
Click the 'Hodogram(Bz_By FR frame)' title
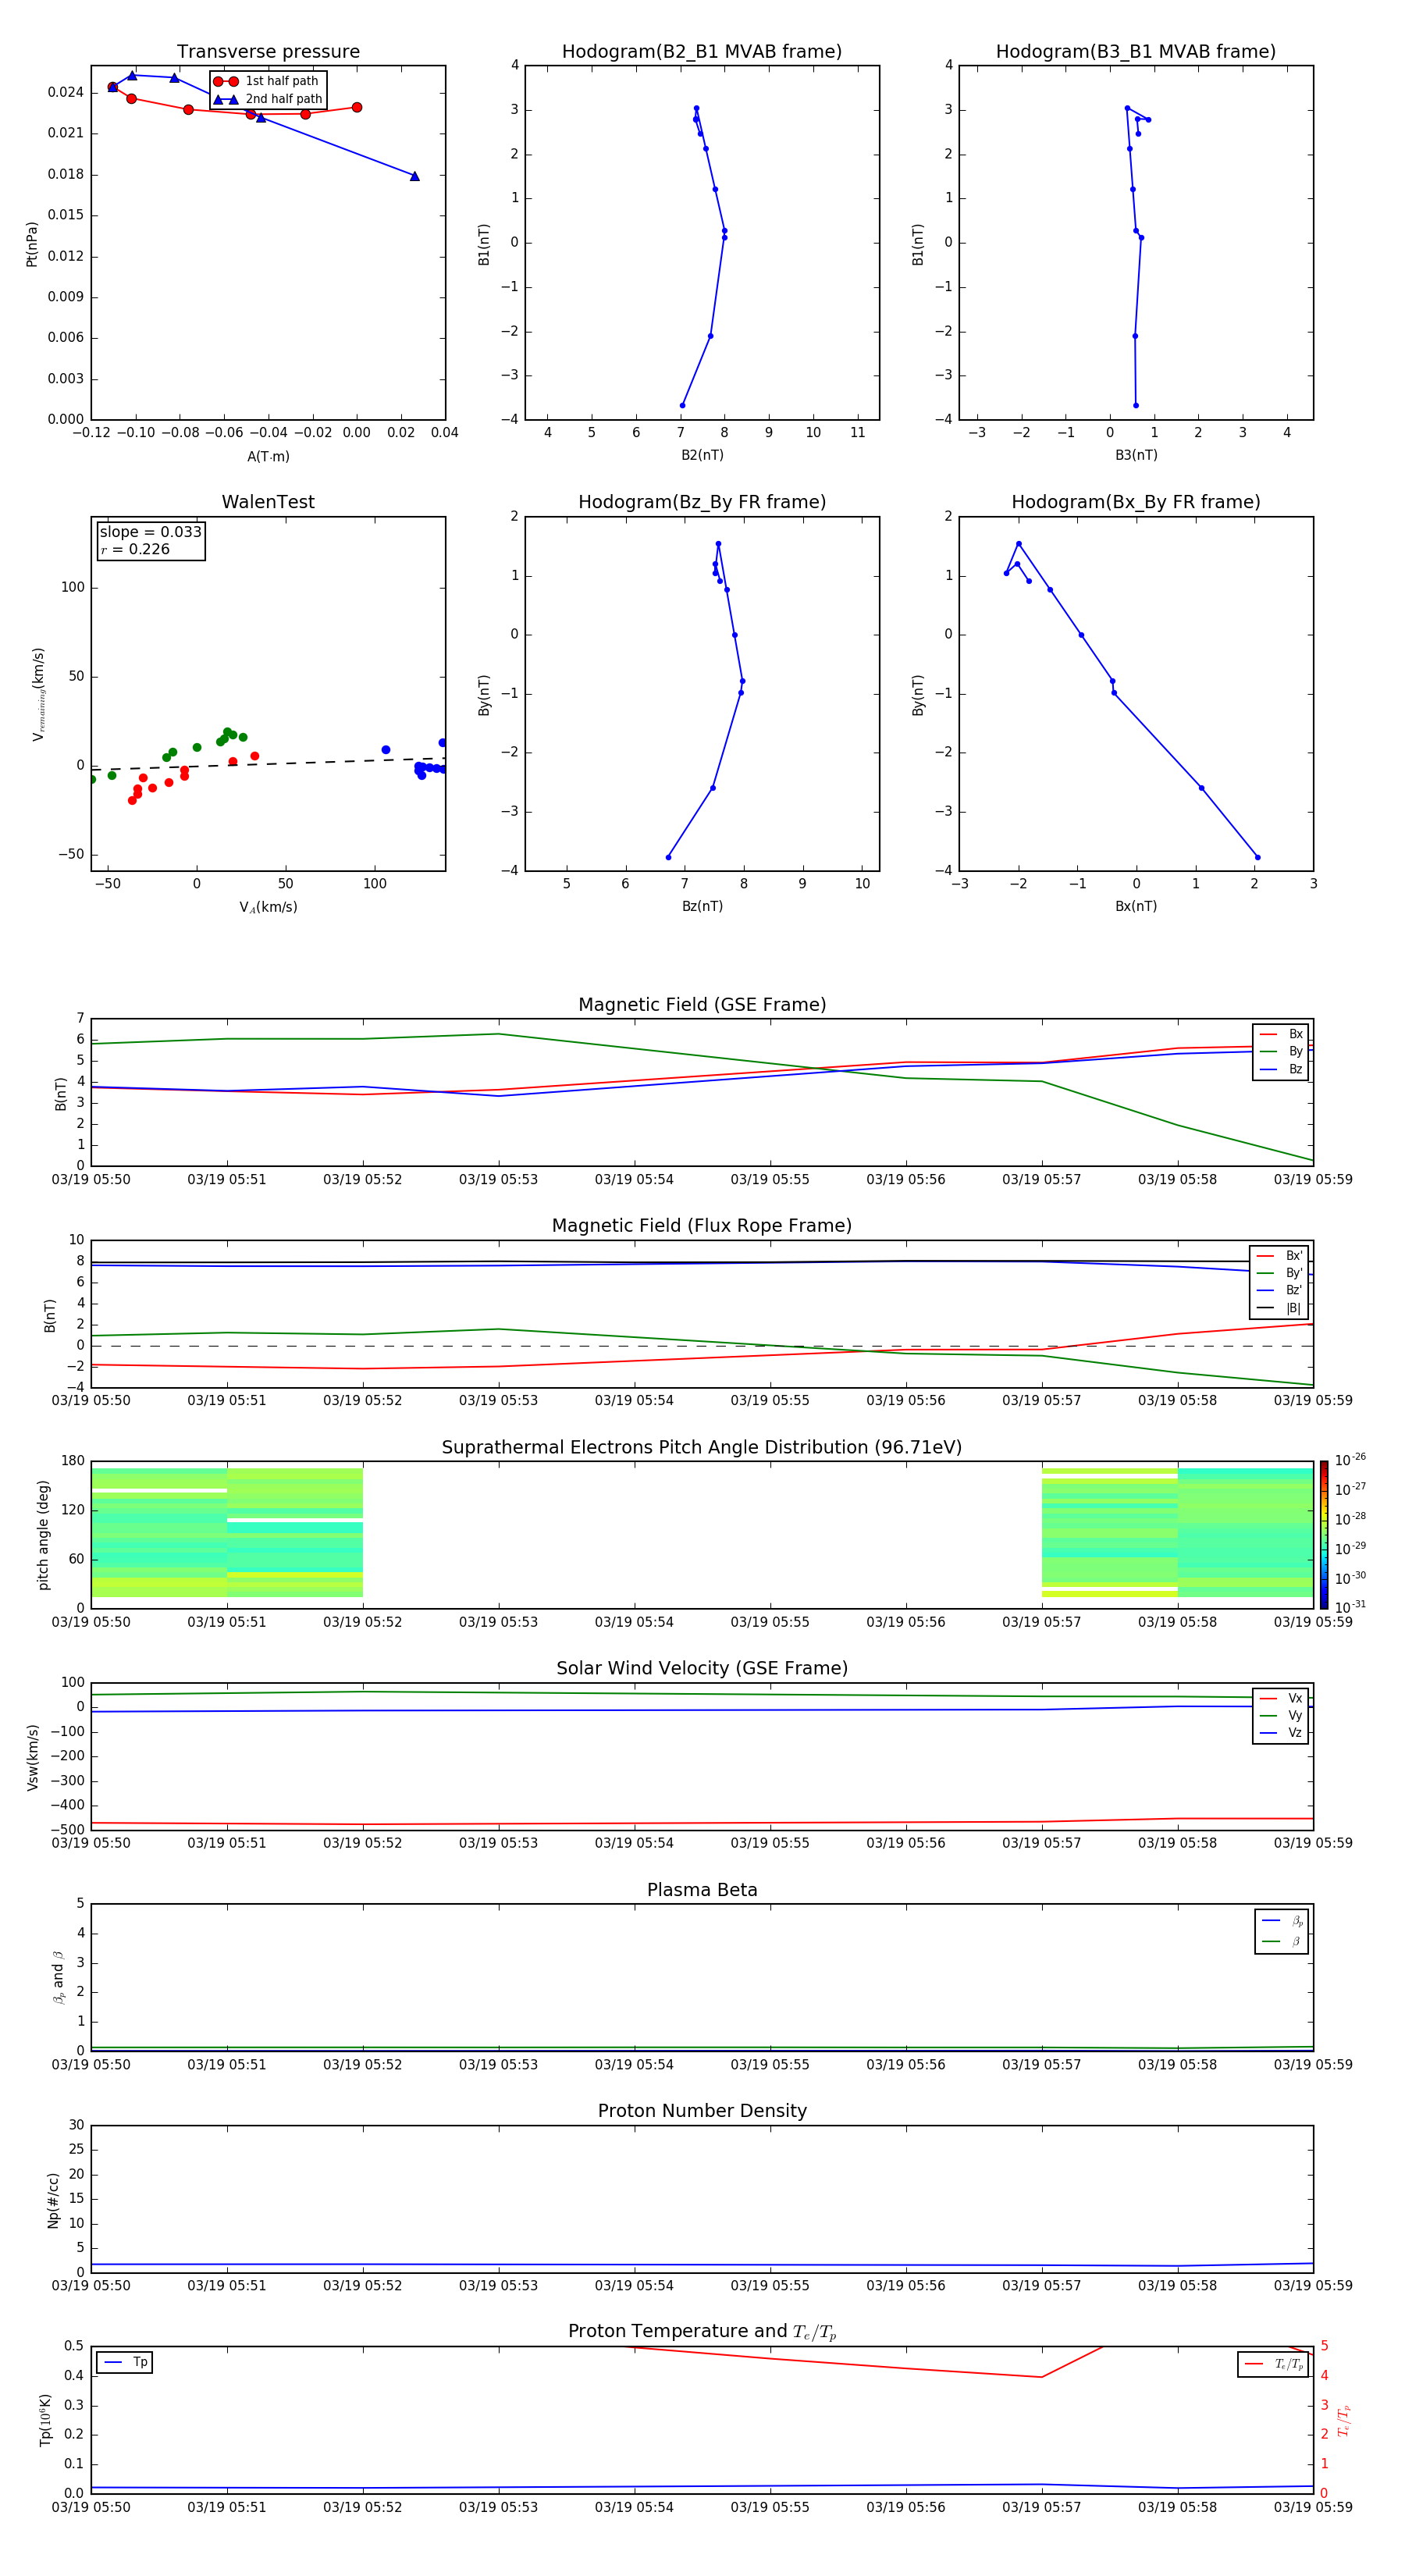[x=702, y=502]
